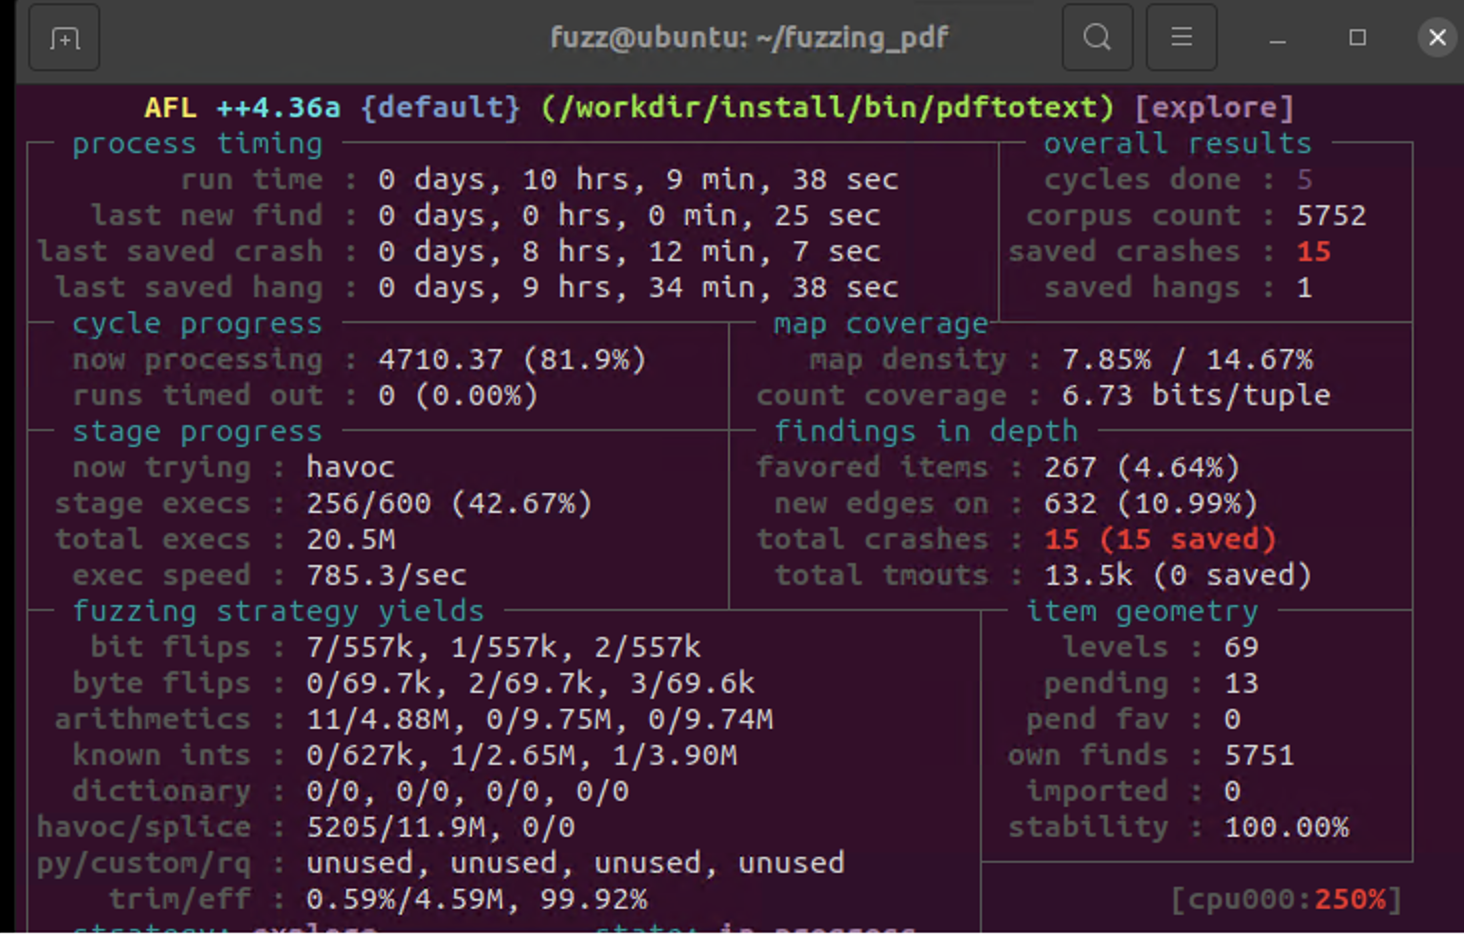Screen dimensions: 1464x940
Task: Click the map density percentage
Action: click(1187, 360)
